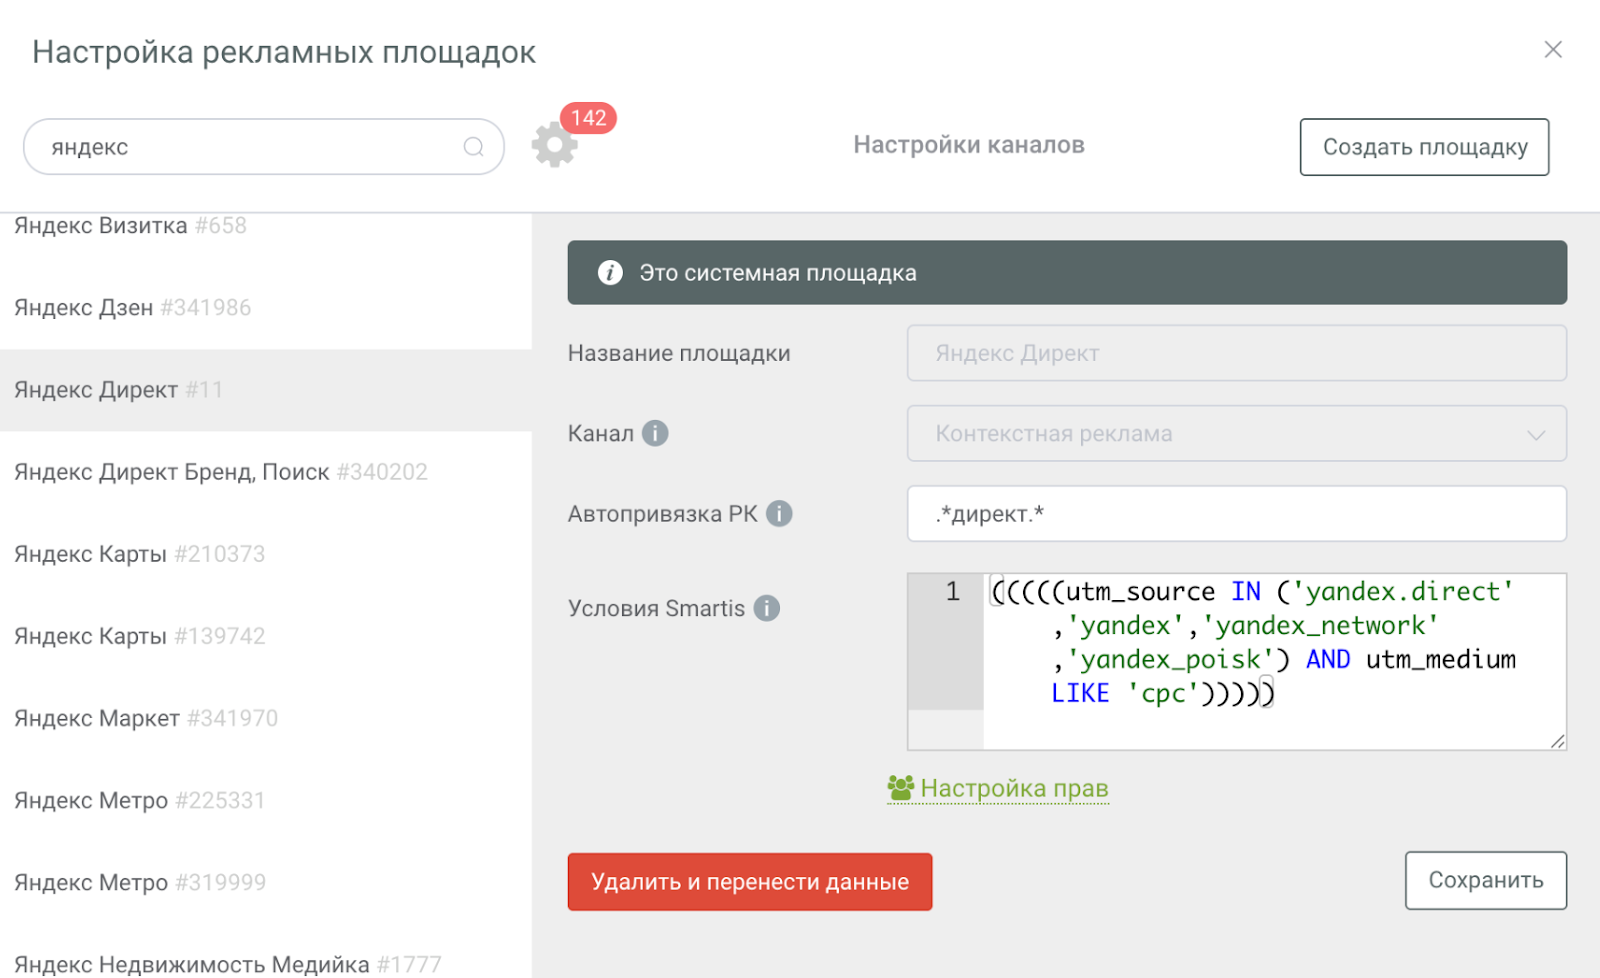Click the Создать площадку button

pos(1424,147)
